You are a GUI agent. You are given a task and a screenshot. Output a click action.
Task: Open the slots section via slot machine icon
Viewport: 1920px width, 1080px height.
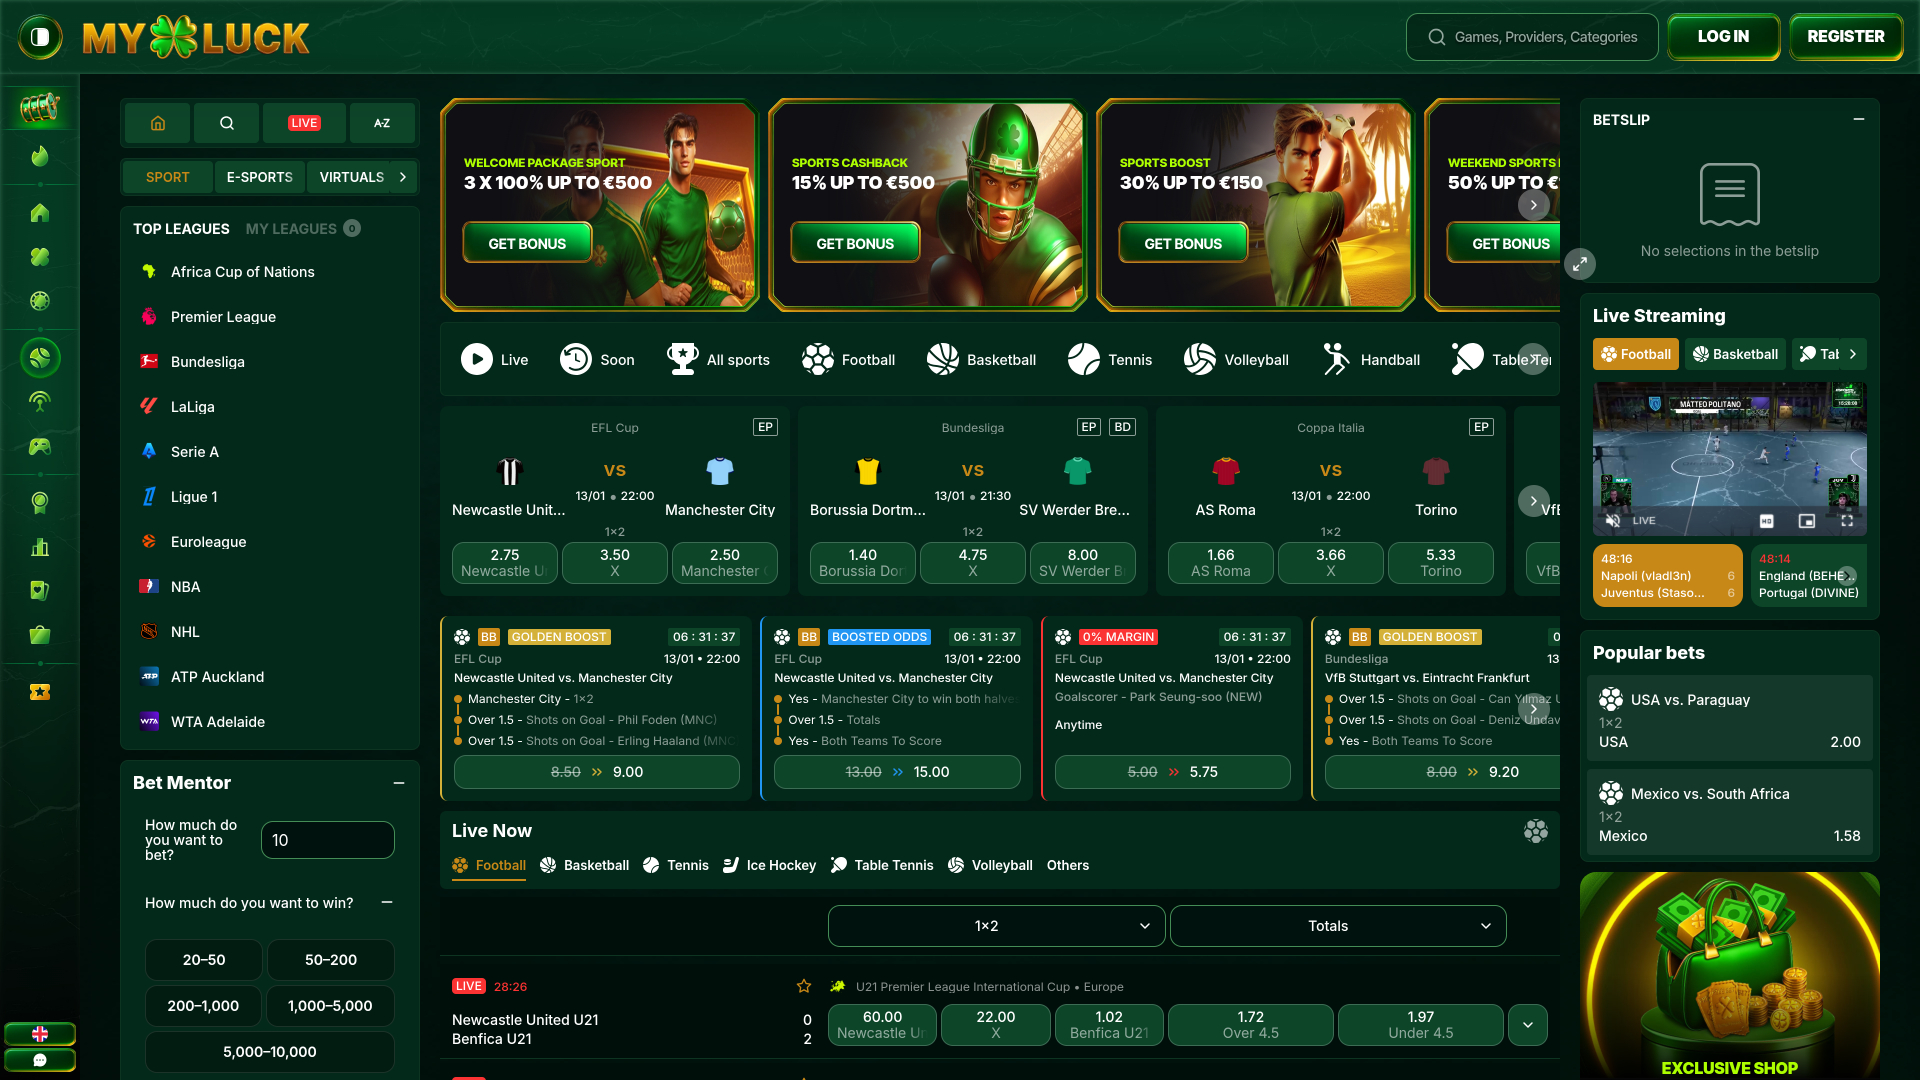pyautogui.click(x=40, y=108)
